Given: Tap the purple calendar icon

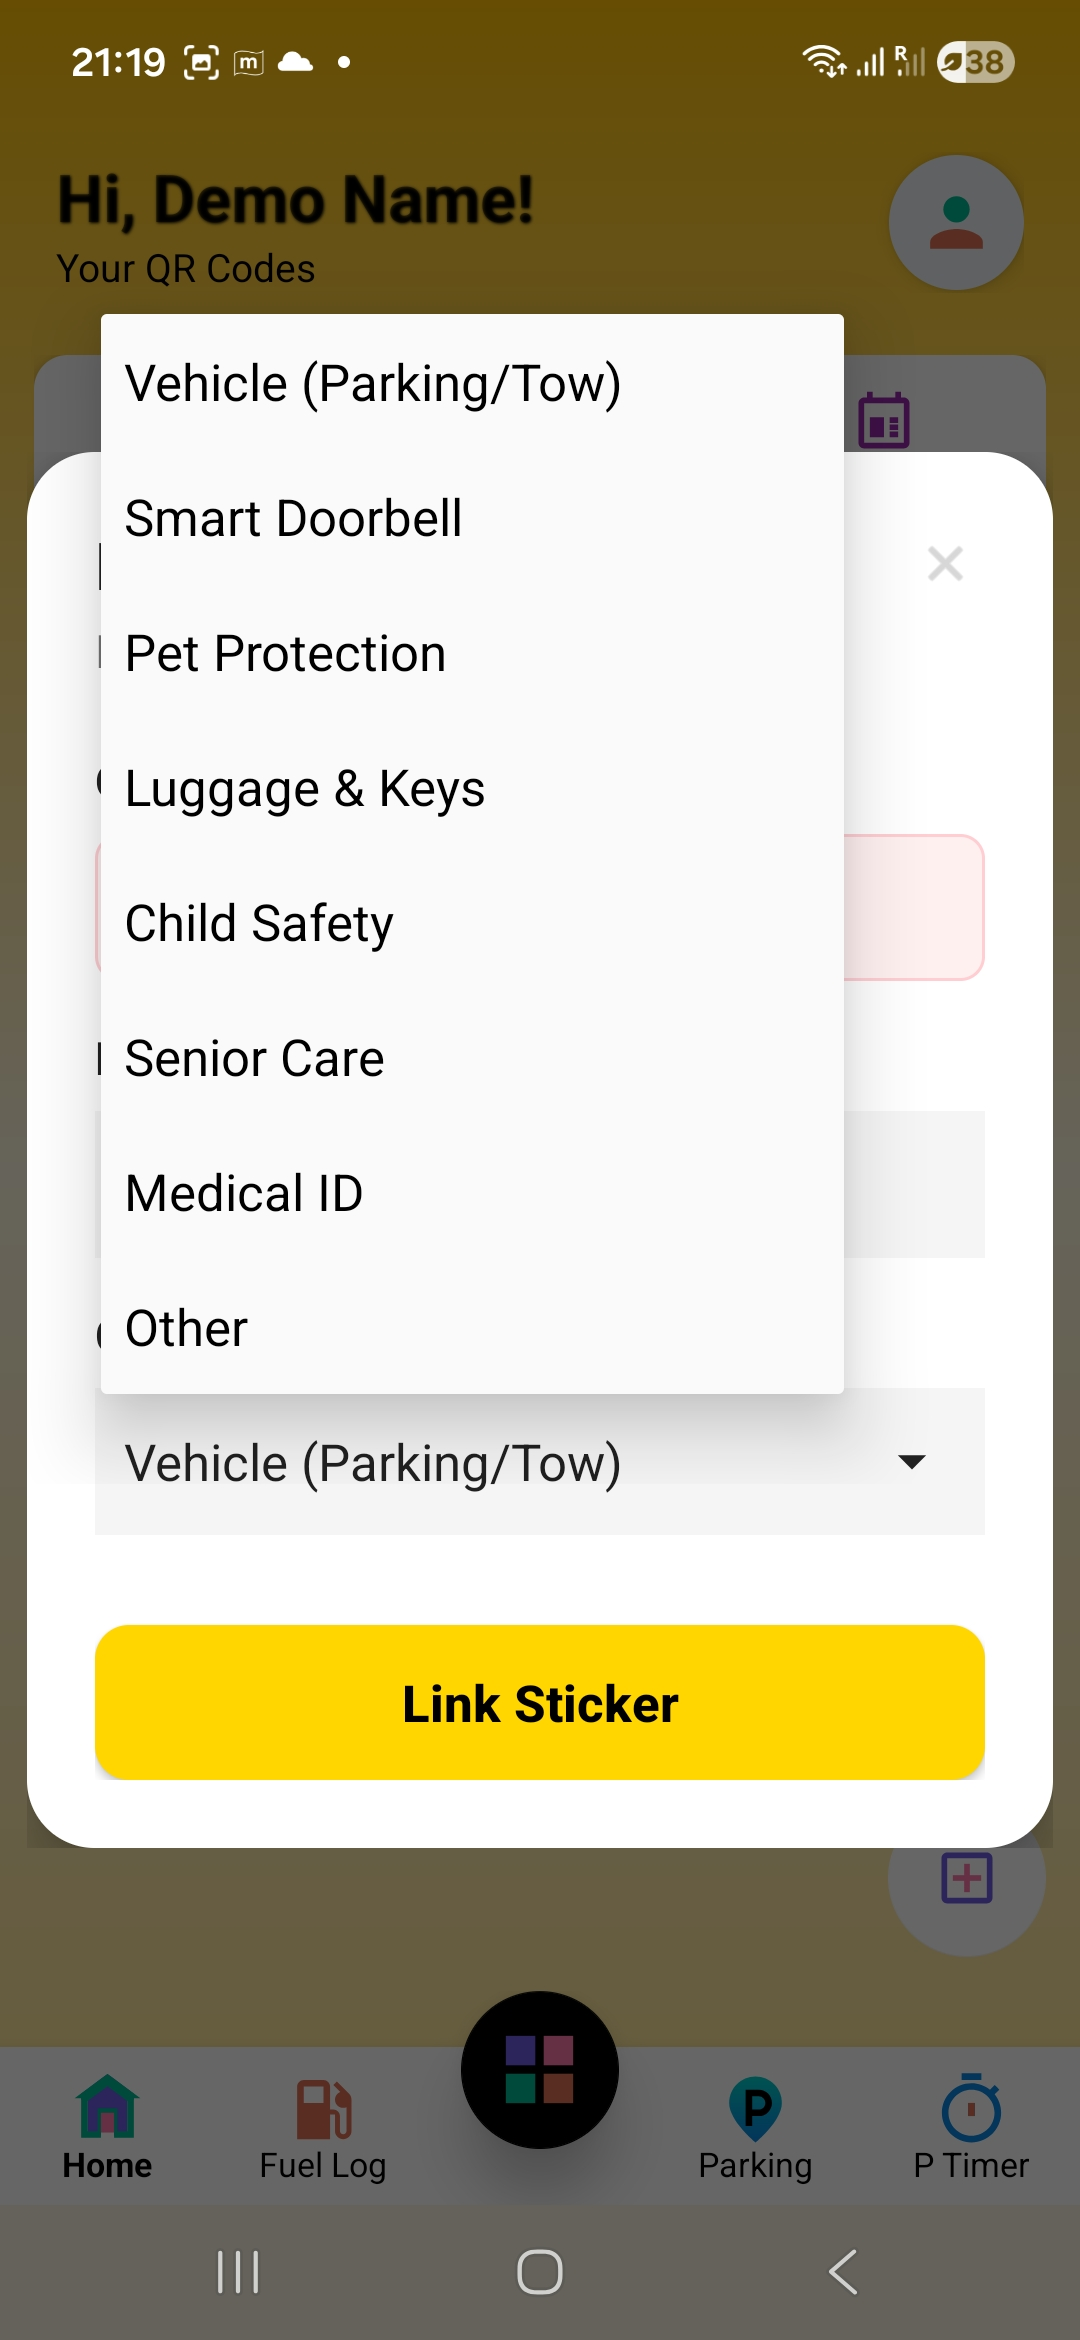Looking at the screenshot, I should point(884,420).
